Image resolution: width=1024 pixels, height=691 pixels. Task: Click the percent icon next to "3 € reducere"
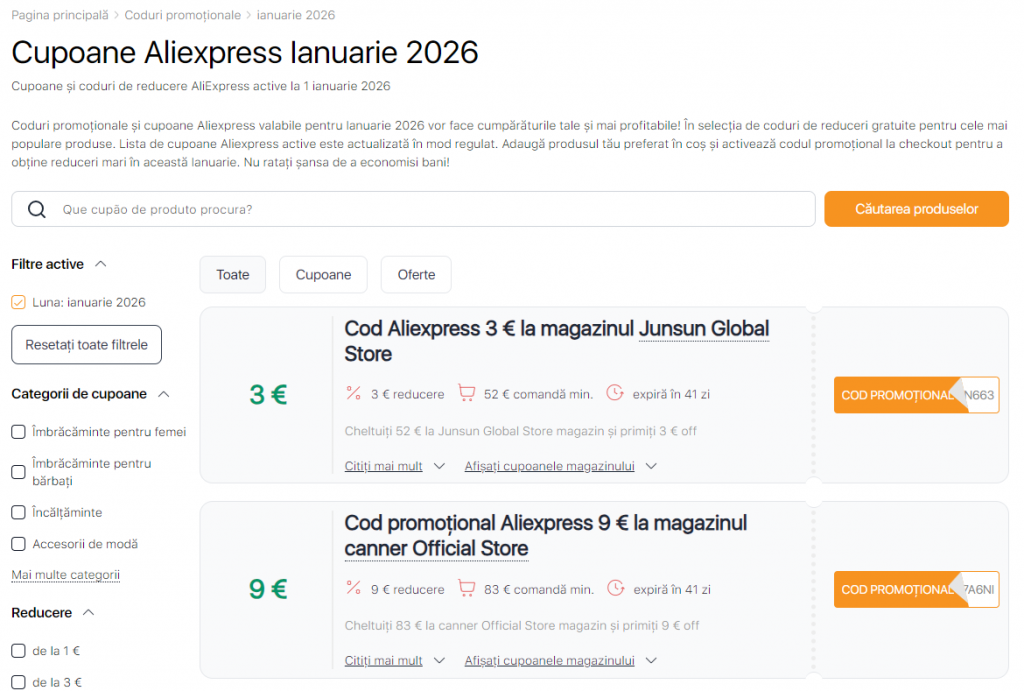pyautogui.click(x=353, y=394)
